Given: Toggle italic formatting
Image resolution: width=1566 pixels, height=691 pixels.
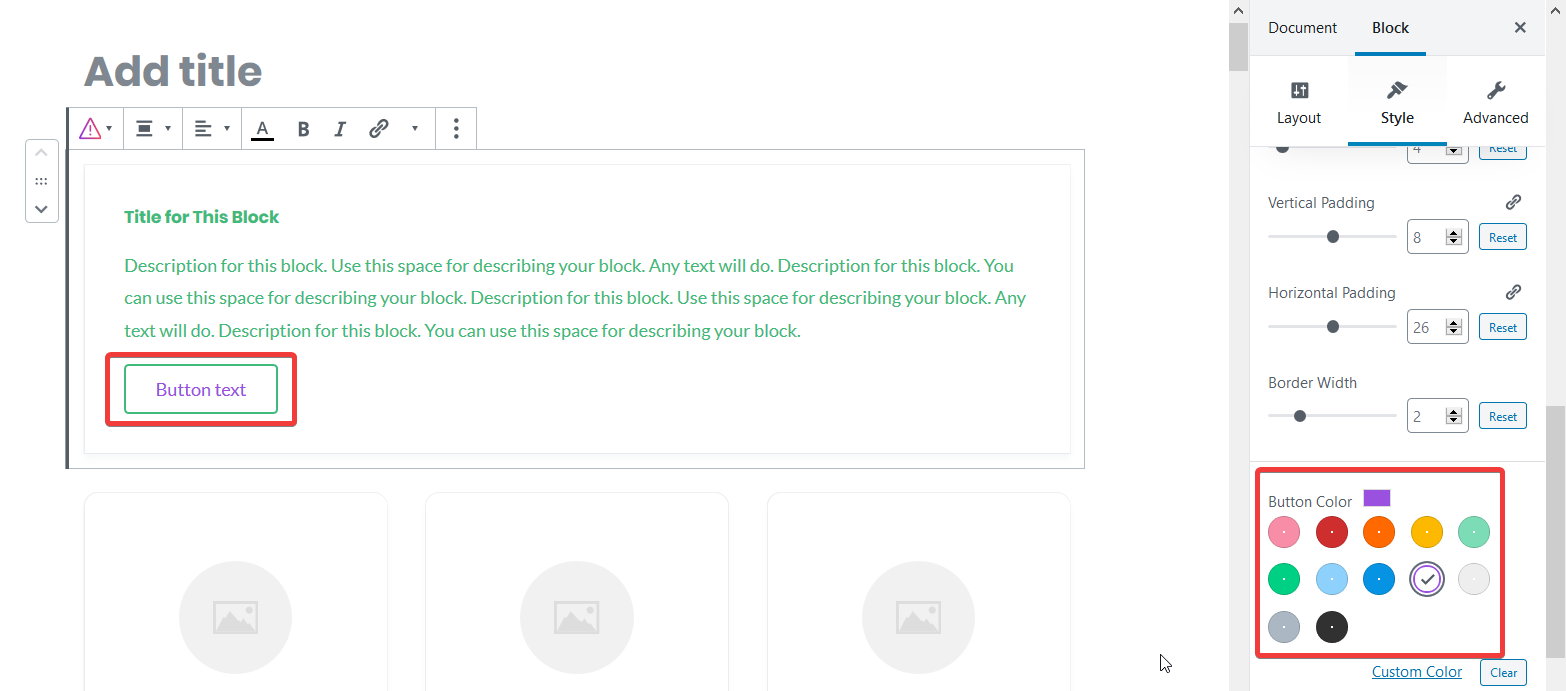Looking at the screenshot, I should 340,129.
